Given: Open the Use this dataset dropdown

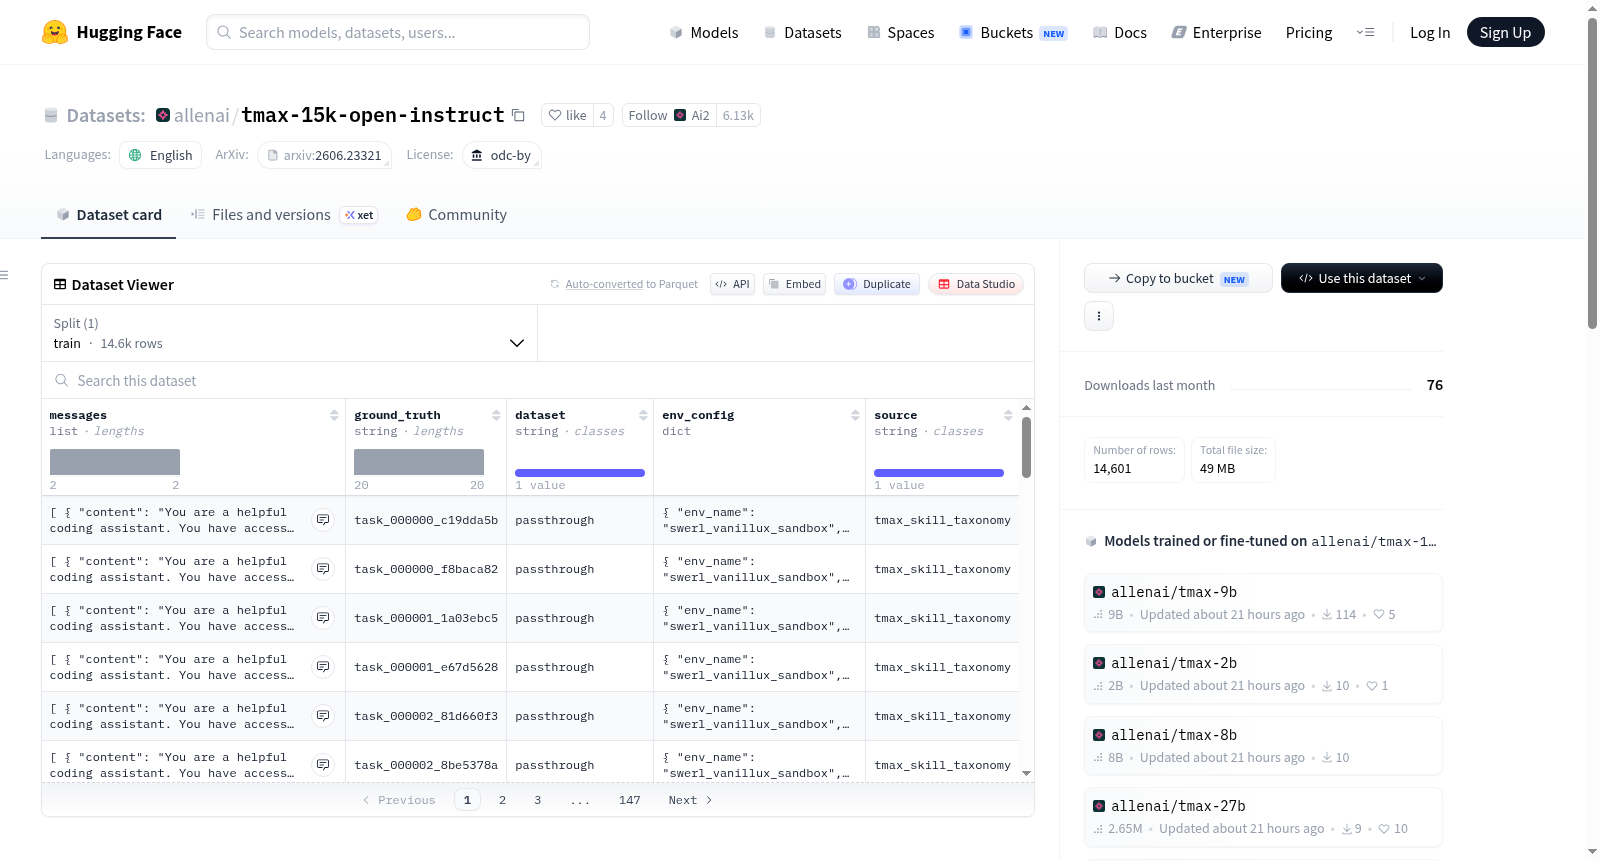Looking at the screenshot, I should point(1362,278).
